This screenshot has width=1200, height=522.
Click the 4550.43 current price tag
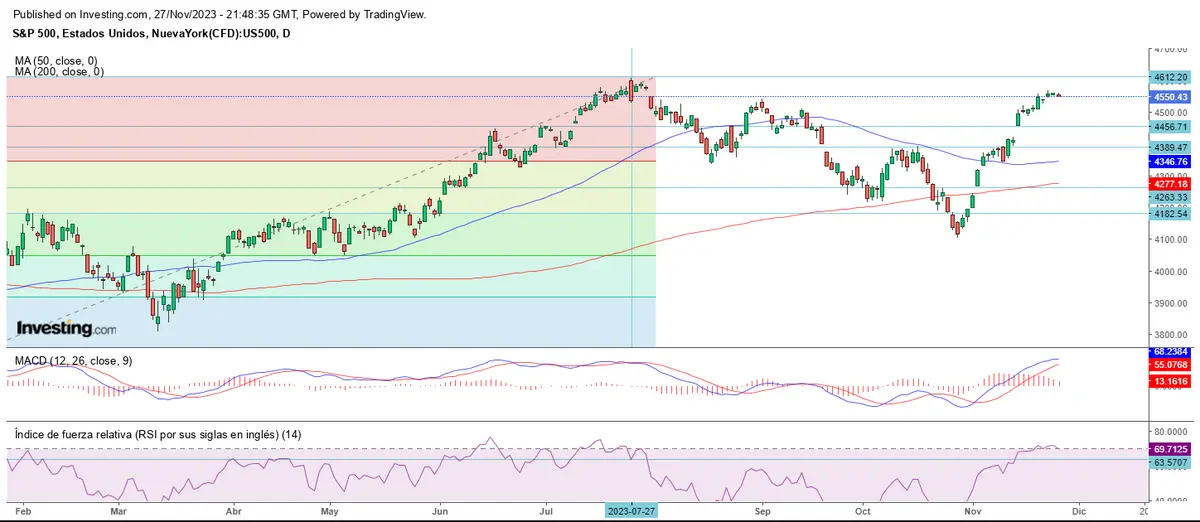pos(1169,97)
